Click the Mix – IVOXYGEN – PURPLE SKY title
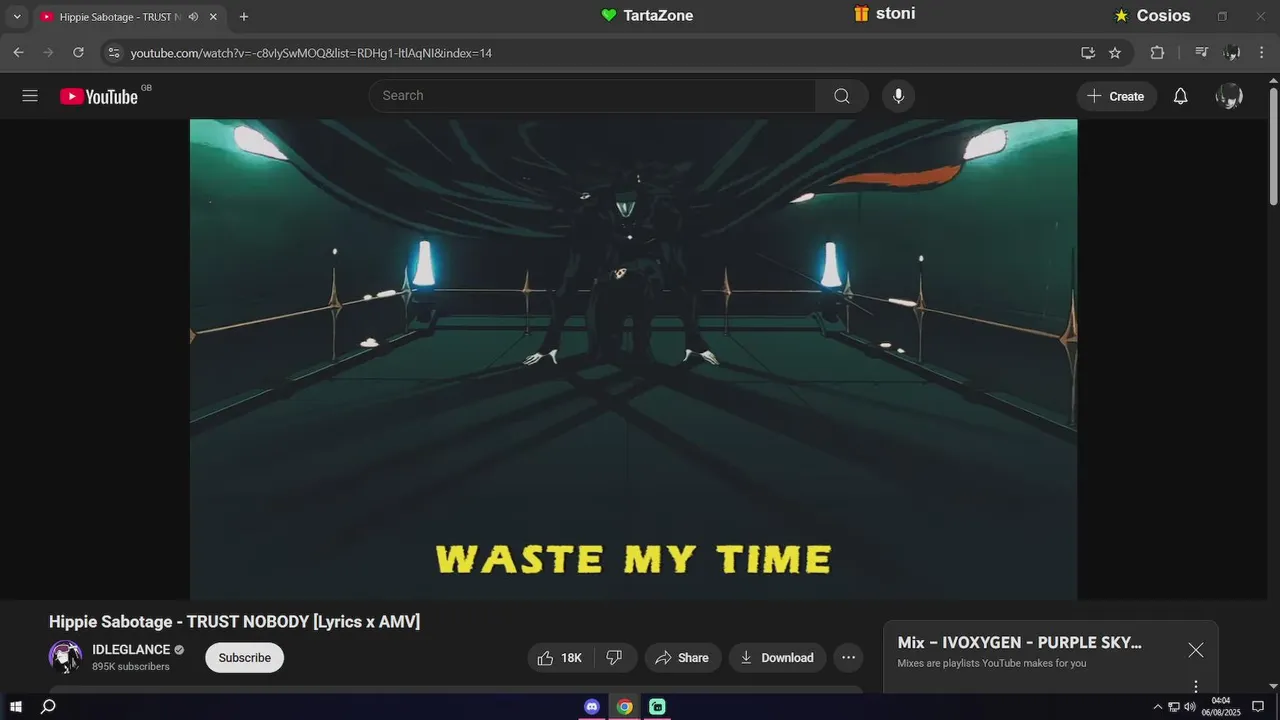 coord(1019,643)
